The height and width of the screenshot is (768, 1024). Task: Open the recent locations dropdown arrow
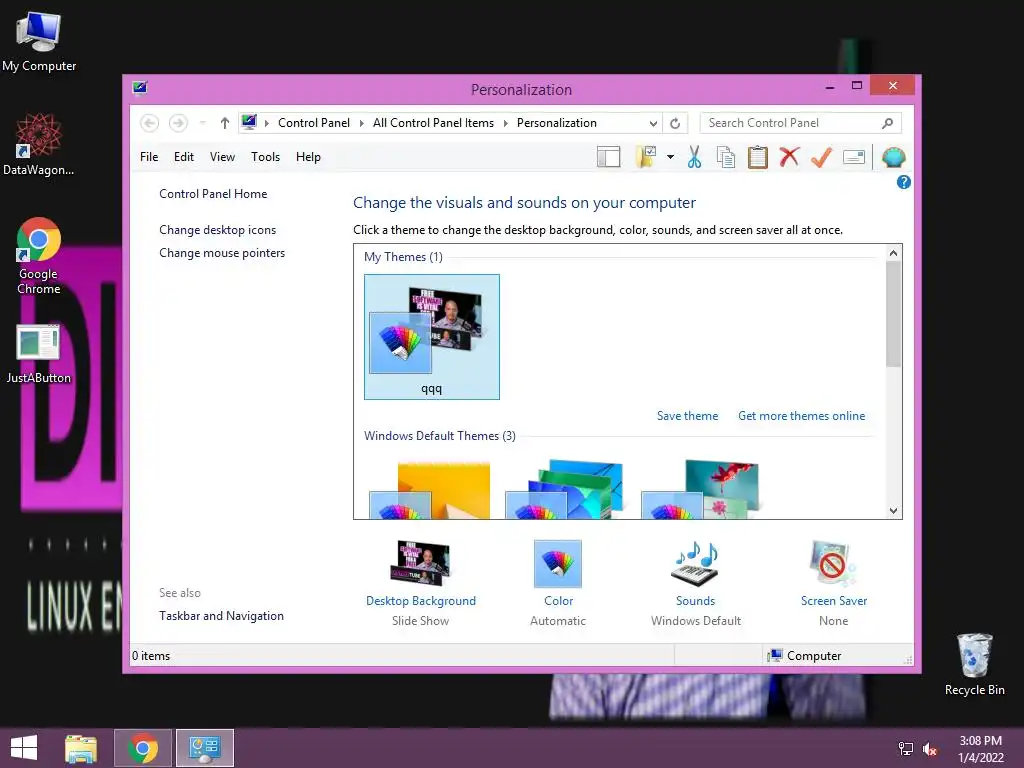pos(202,123)
